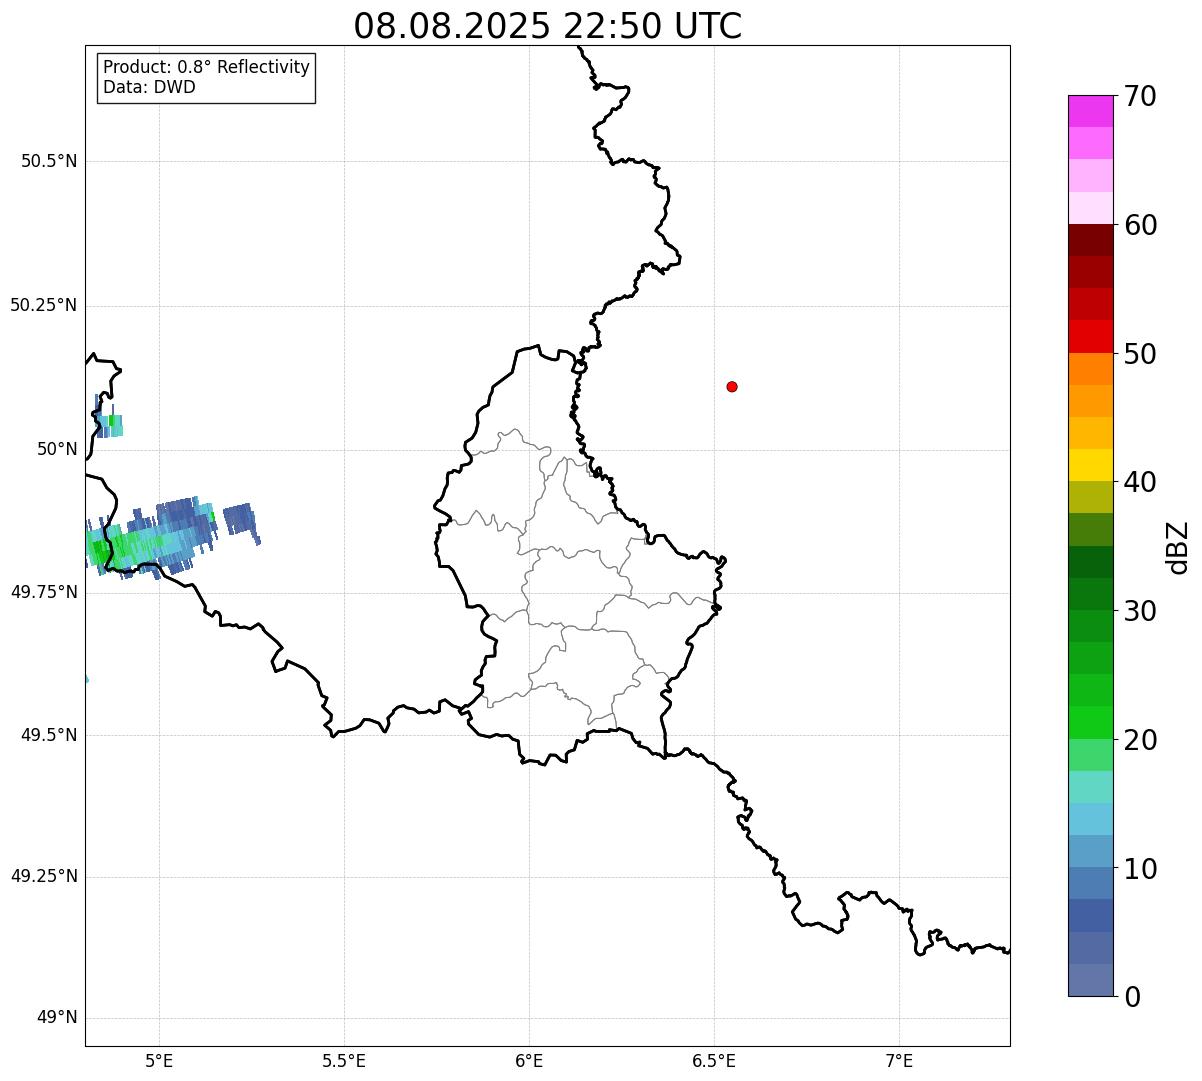Select the 0 dBZ colorbar bottom label
The width and height of the screenshot is (1202, 1081).
1133,996
